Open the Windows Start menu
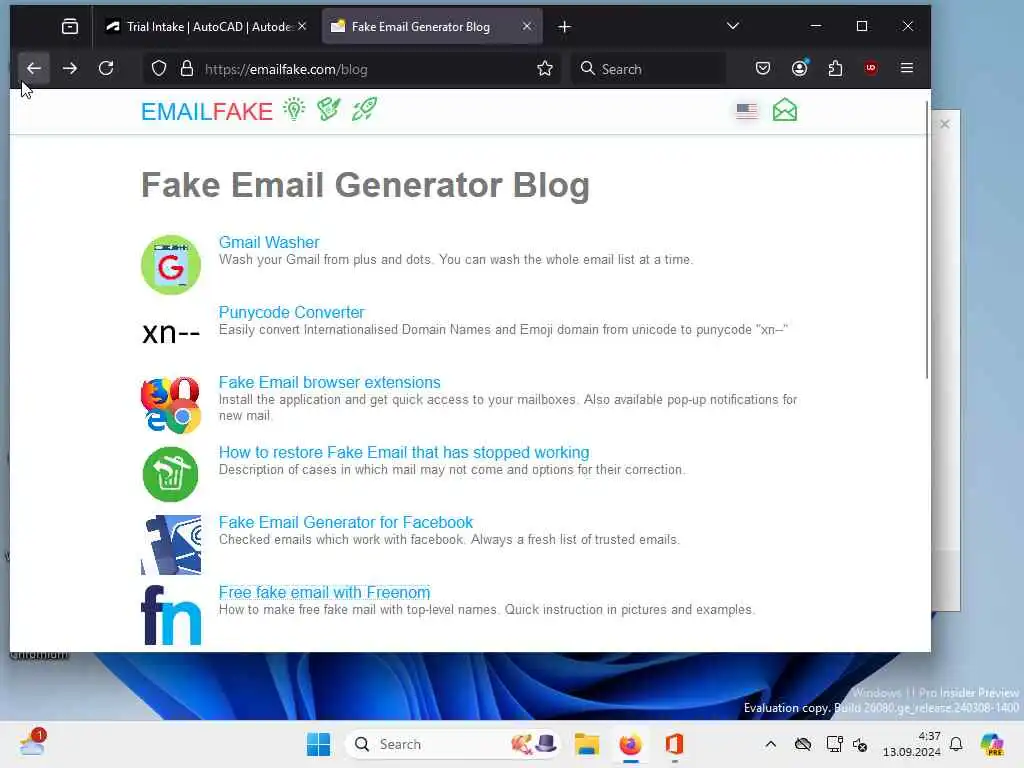Viewport: 1024px width, 768px height. 318,744
